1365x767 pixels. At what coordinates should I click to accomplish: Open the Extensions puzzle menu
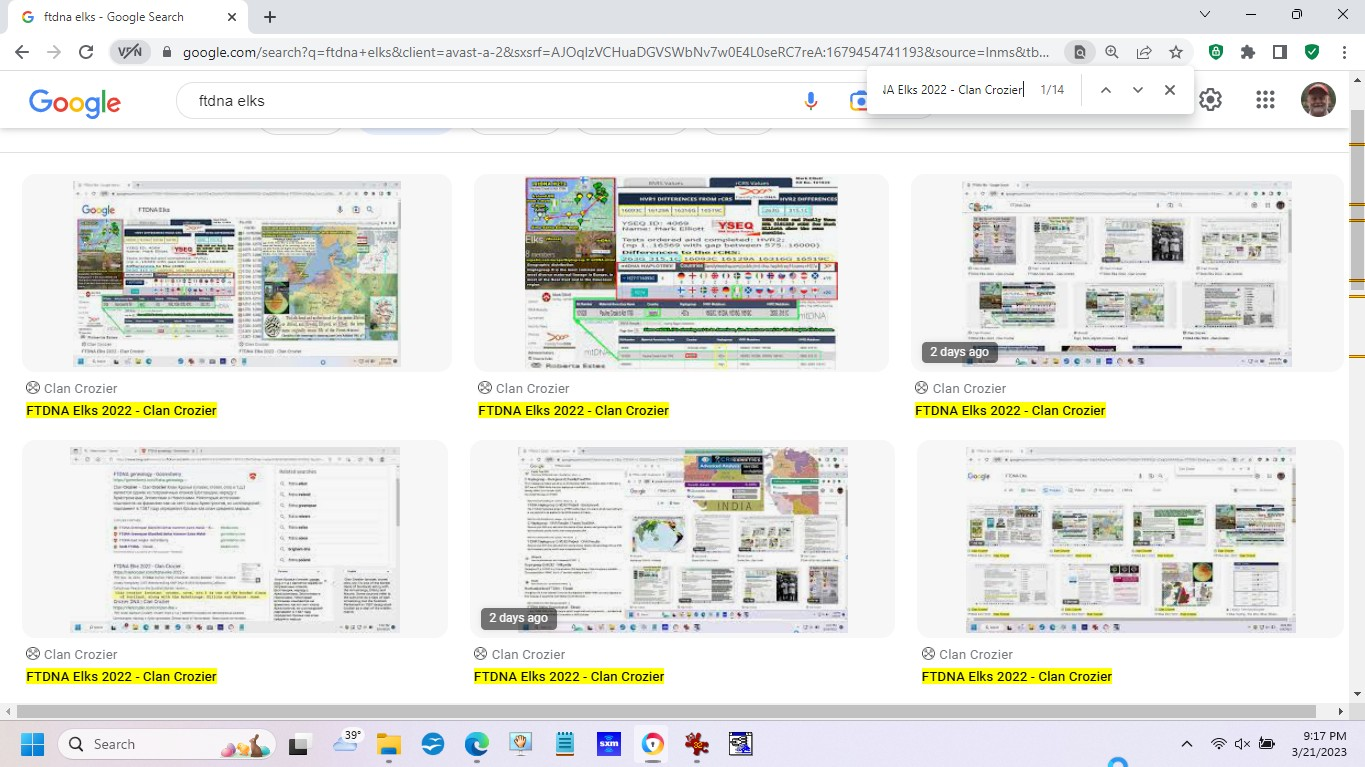tap(1248, 52)
